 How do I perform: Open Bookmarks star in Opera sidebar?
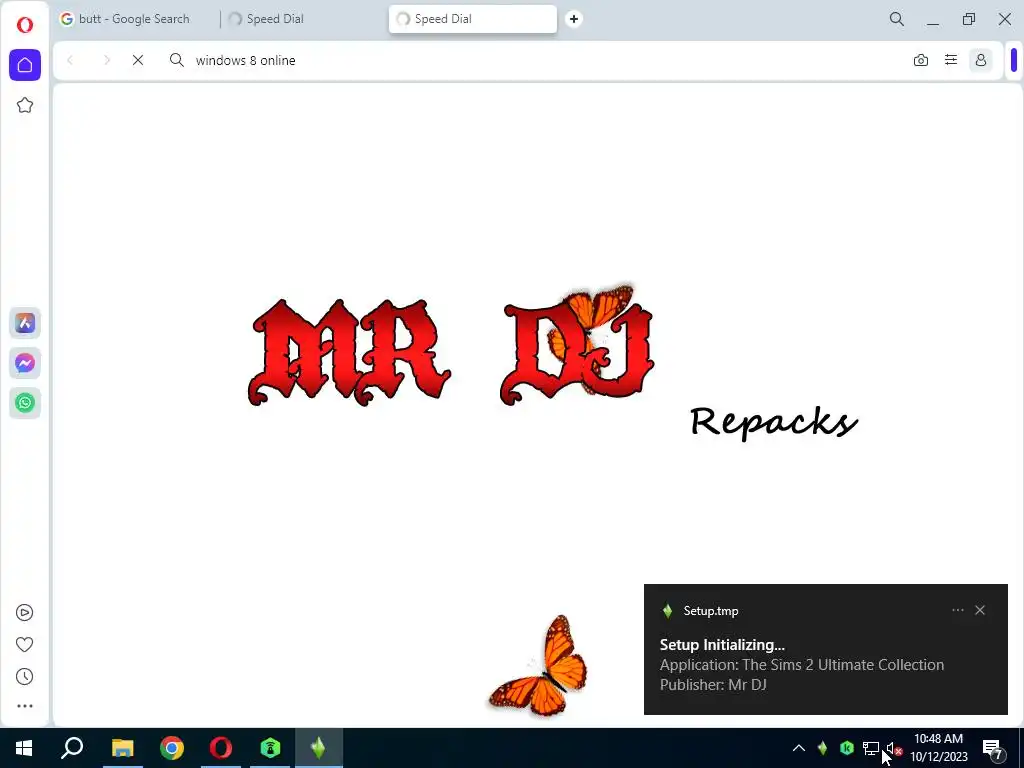click(x=25, y=105)
